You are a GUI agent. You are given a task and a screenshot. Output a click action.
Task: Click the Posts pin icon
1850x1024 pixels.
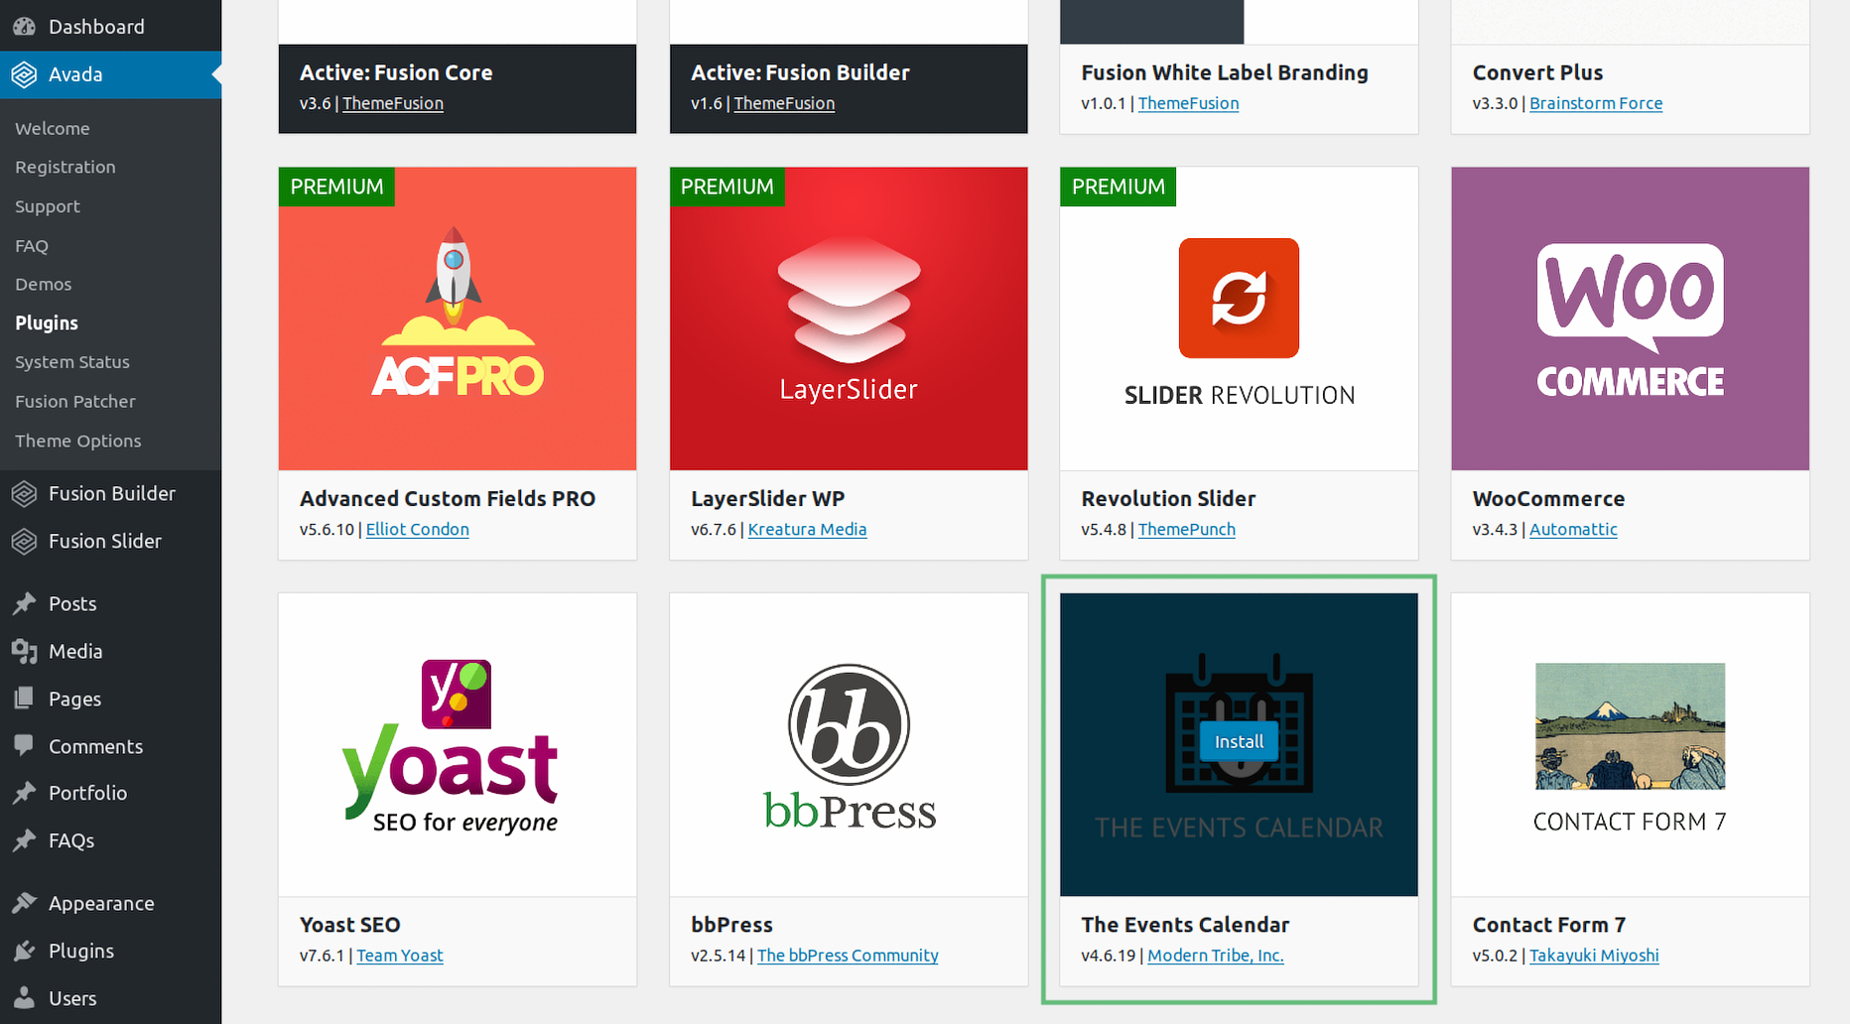coord(24,604)
